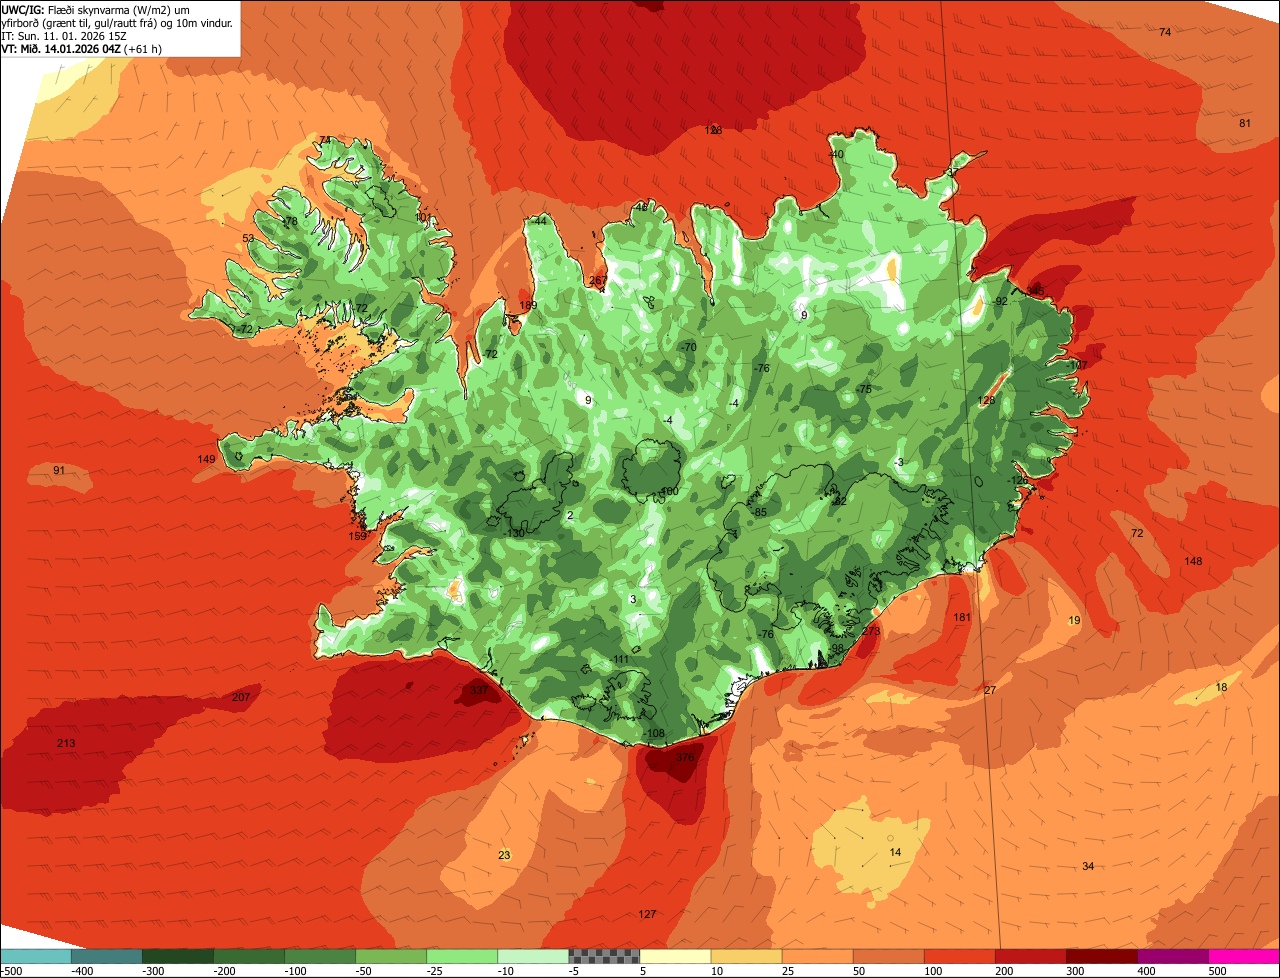Click the flux value -70 in north Iceland
This screenshot has width=1280, height=978.
click(688, 347)
